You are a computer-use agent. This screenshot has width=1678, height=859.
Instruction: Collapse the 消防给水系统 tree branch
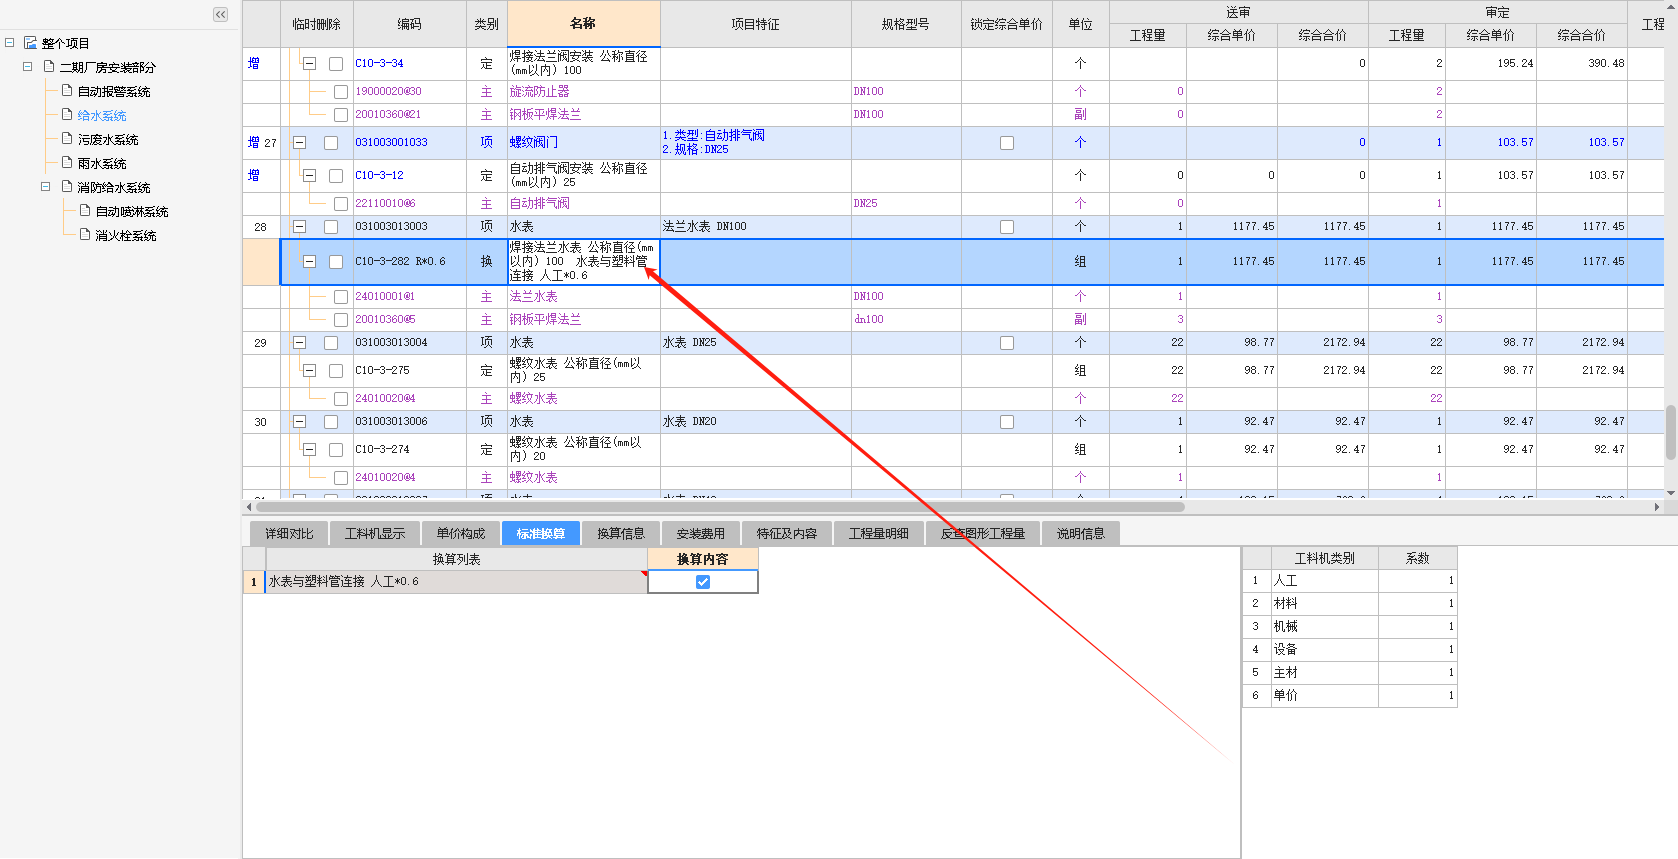[45, 187]
